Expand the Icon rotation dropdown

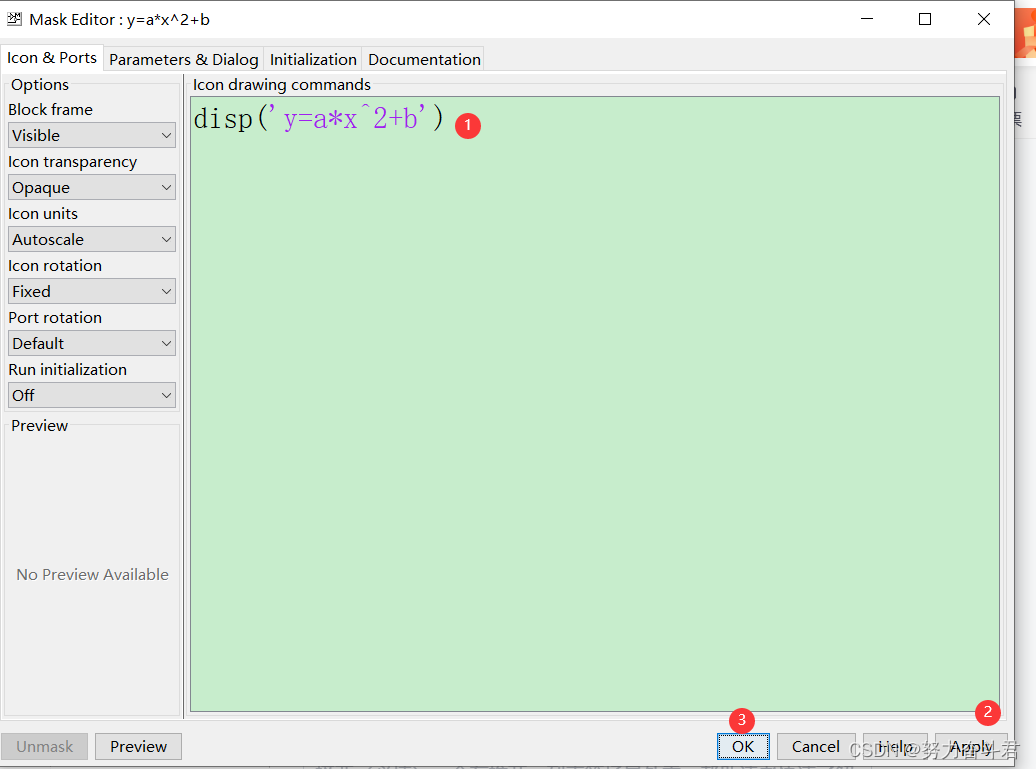[x=91, y=291]
